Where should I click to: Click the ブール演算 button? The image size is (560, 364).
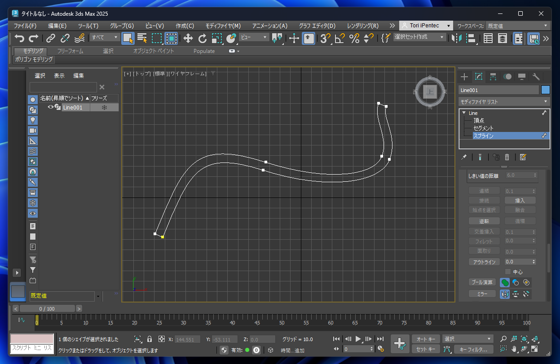[x=482, y=282]
